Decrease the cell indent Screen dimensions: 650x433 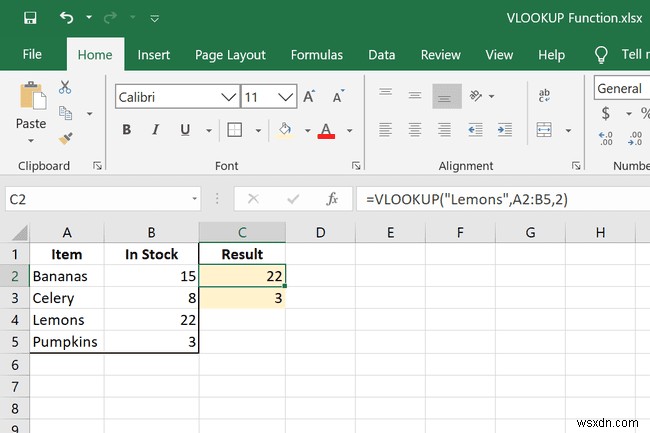[475, 130]
